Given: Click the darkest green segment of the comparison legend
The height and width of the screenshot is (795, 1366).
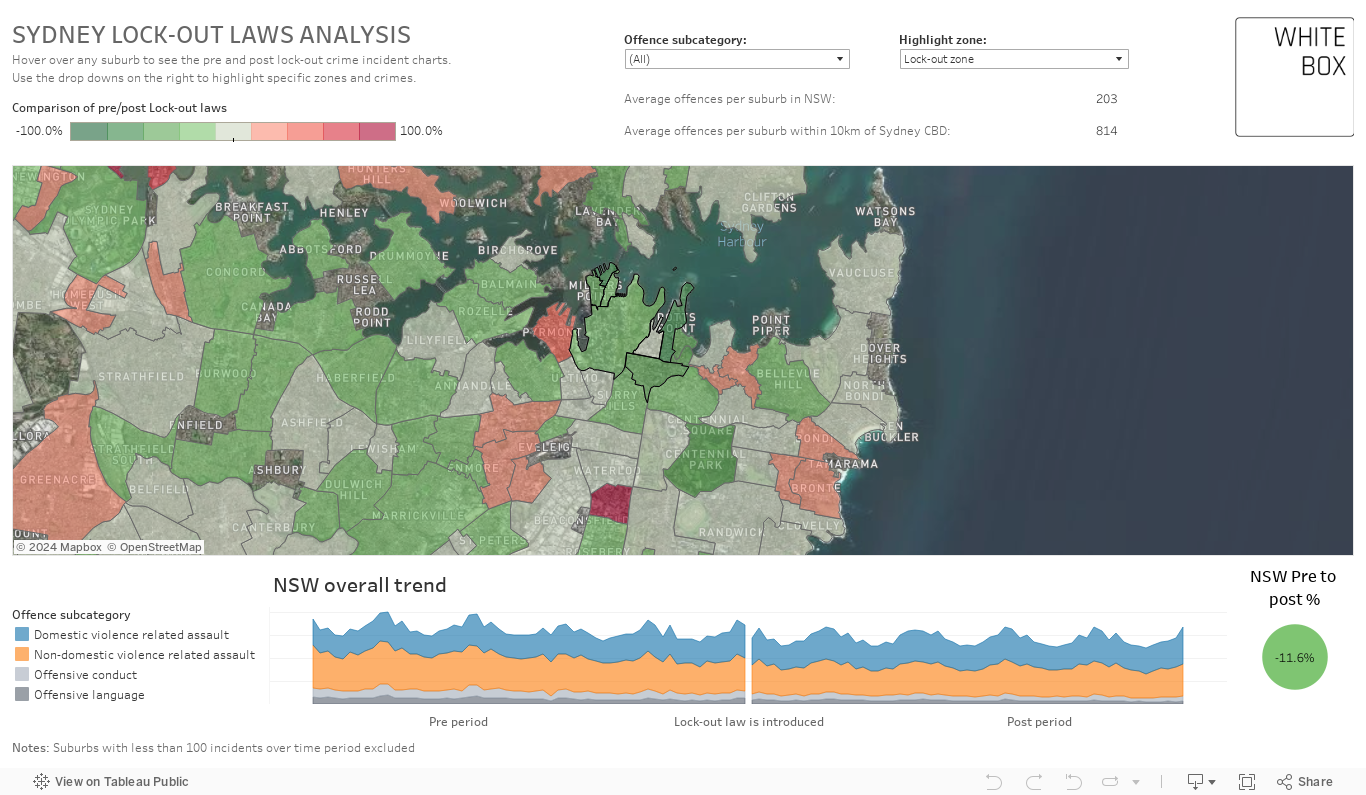Looking at the screenshot, I should (x=89, y=131).
